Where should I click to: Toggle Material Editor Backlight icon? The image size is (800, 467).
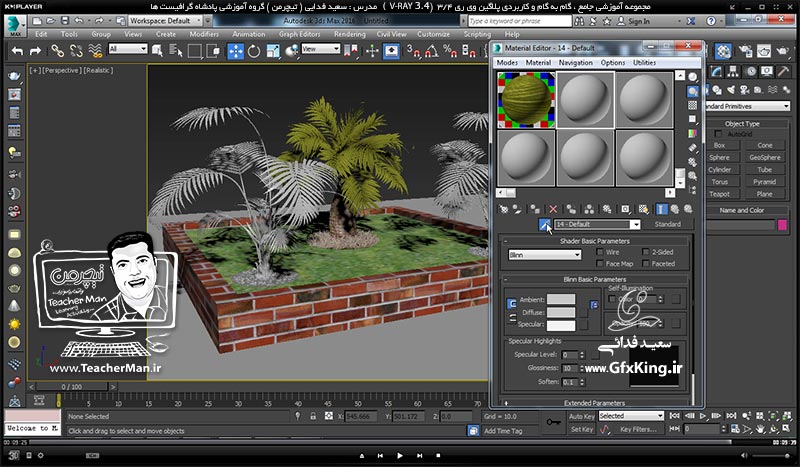[x=692, y=92]
